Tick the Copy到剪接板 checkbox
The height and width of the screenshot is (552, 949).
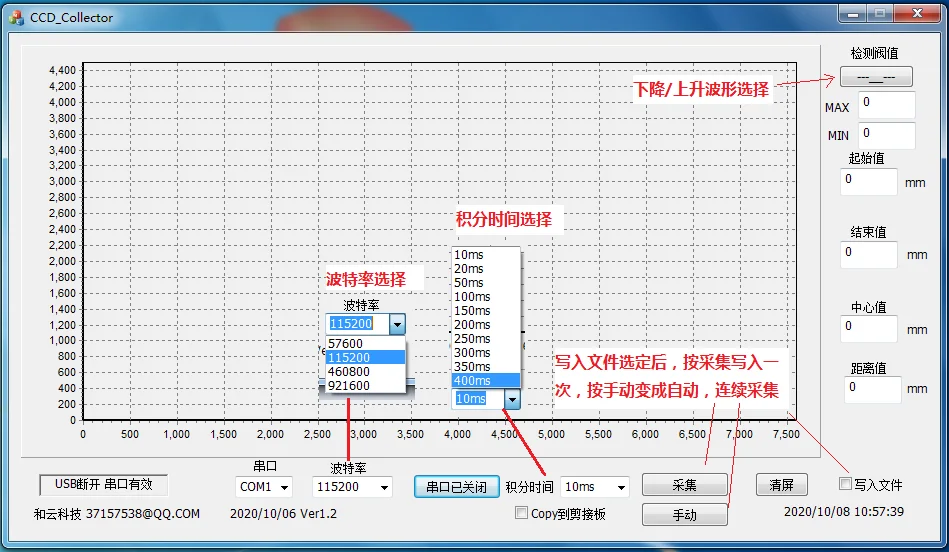pos(521,513)
